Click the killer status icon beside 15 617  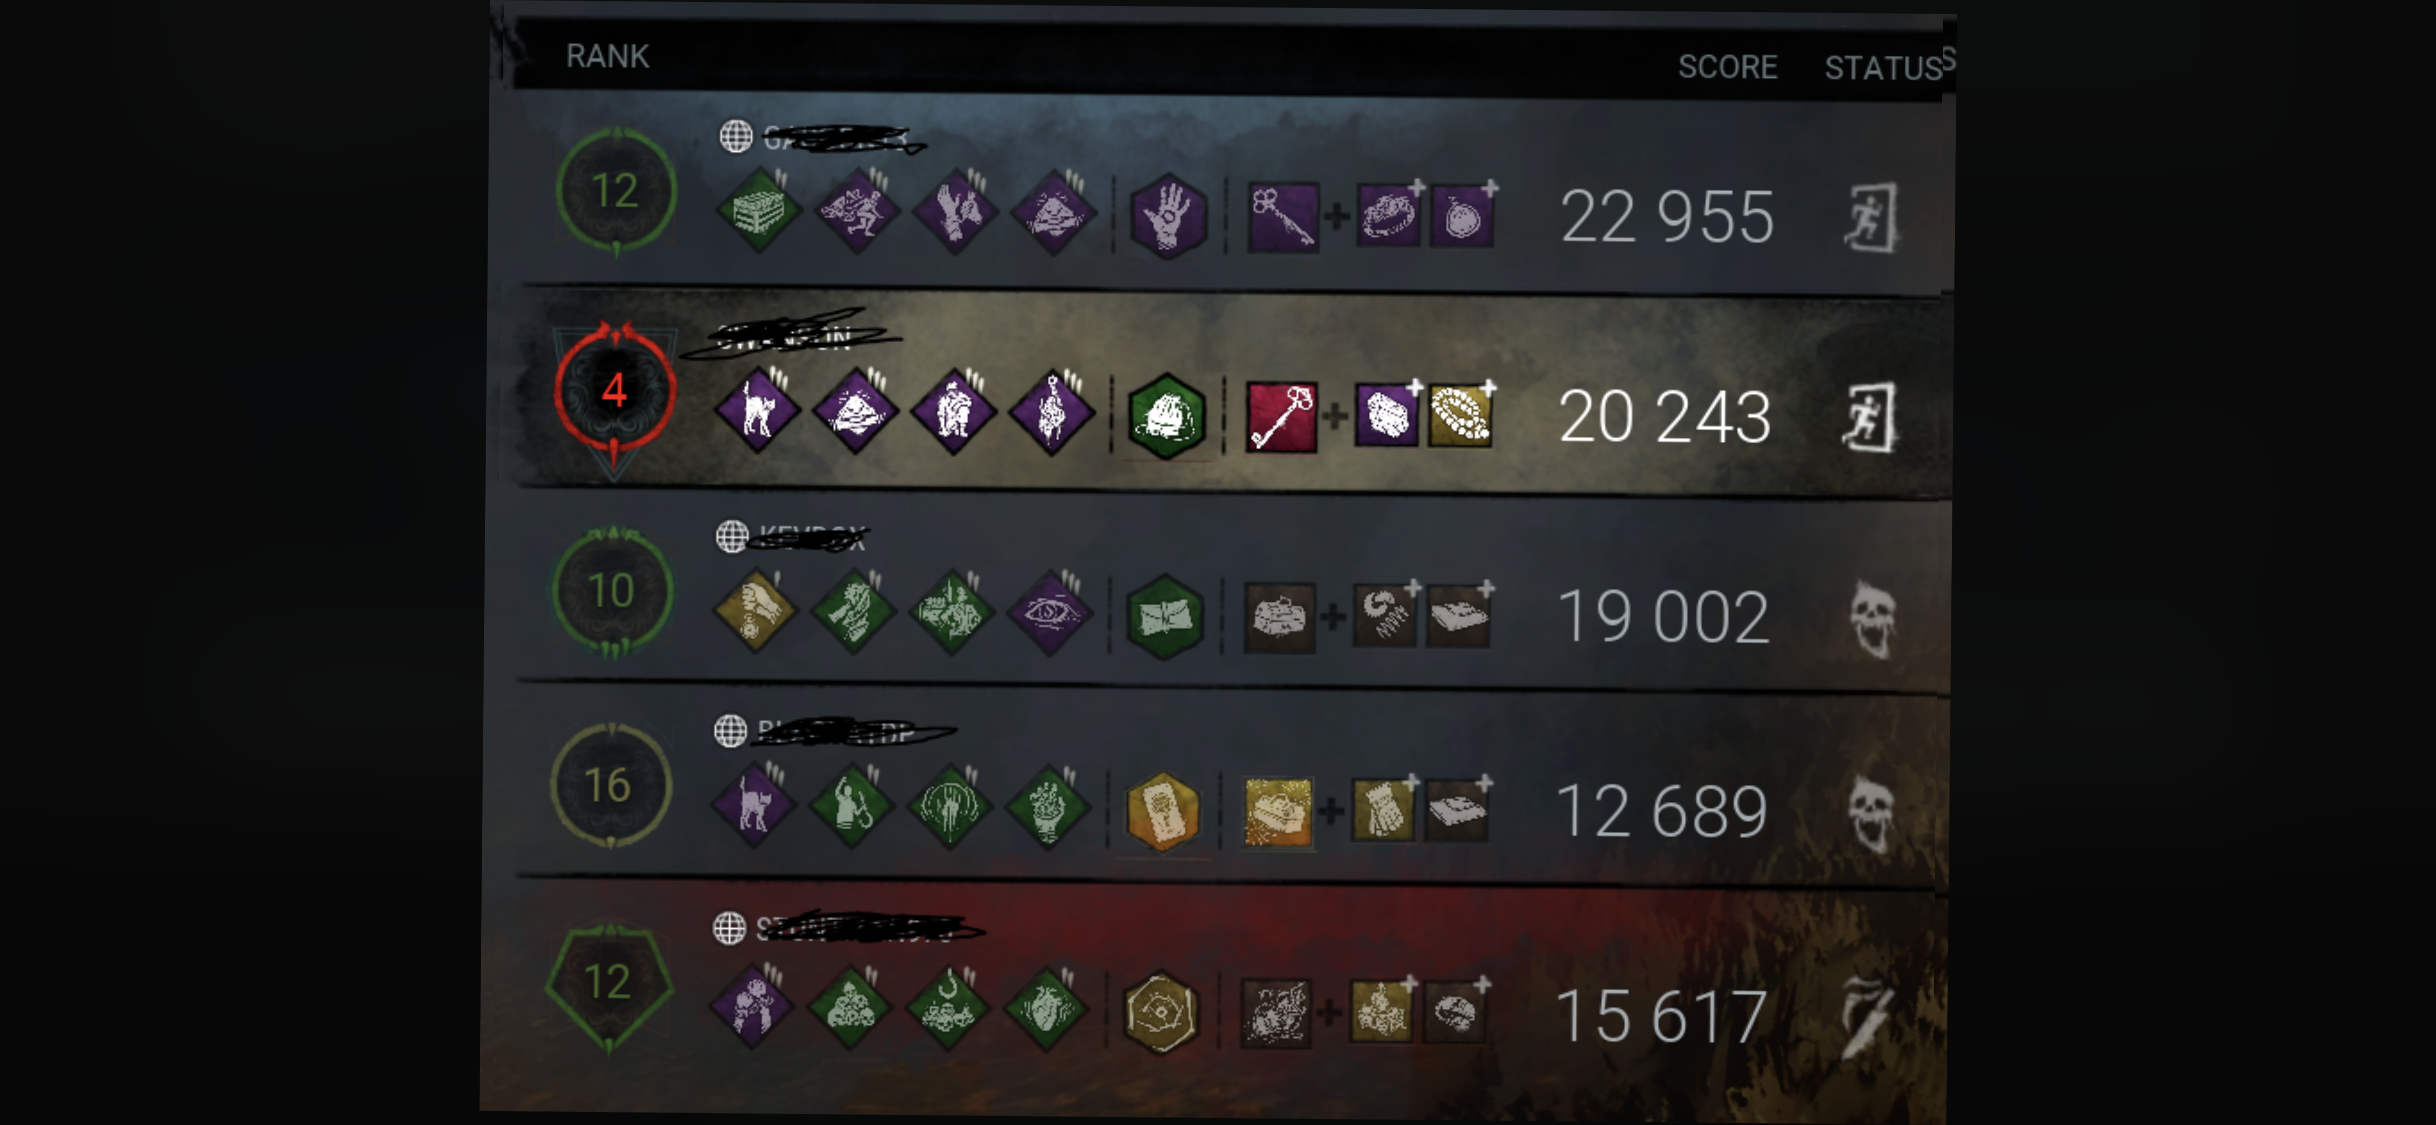[1868, 1016]
